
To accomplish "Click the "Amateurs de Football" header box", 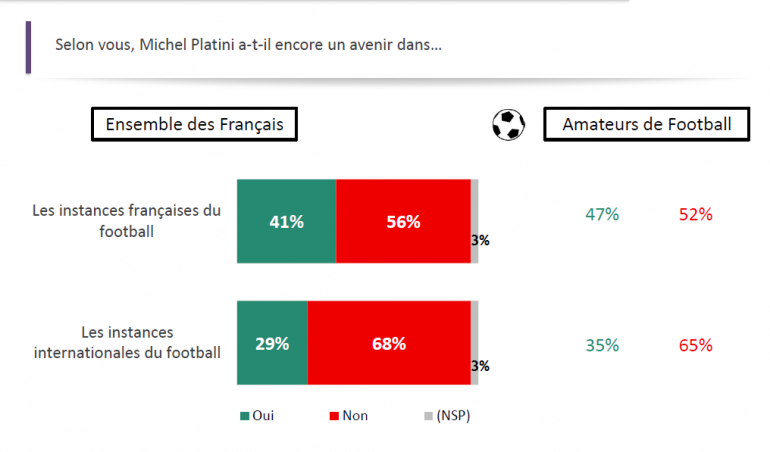I will 646,124.
